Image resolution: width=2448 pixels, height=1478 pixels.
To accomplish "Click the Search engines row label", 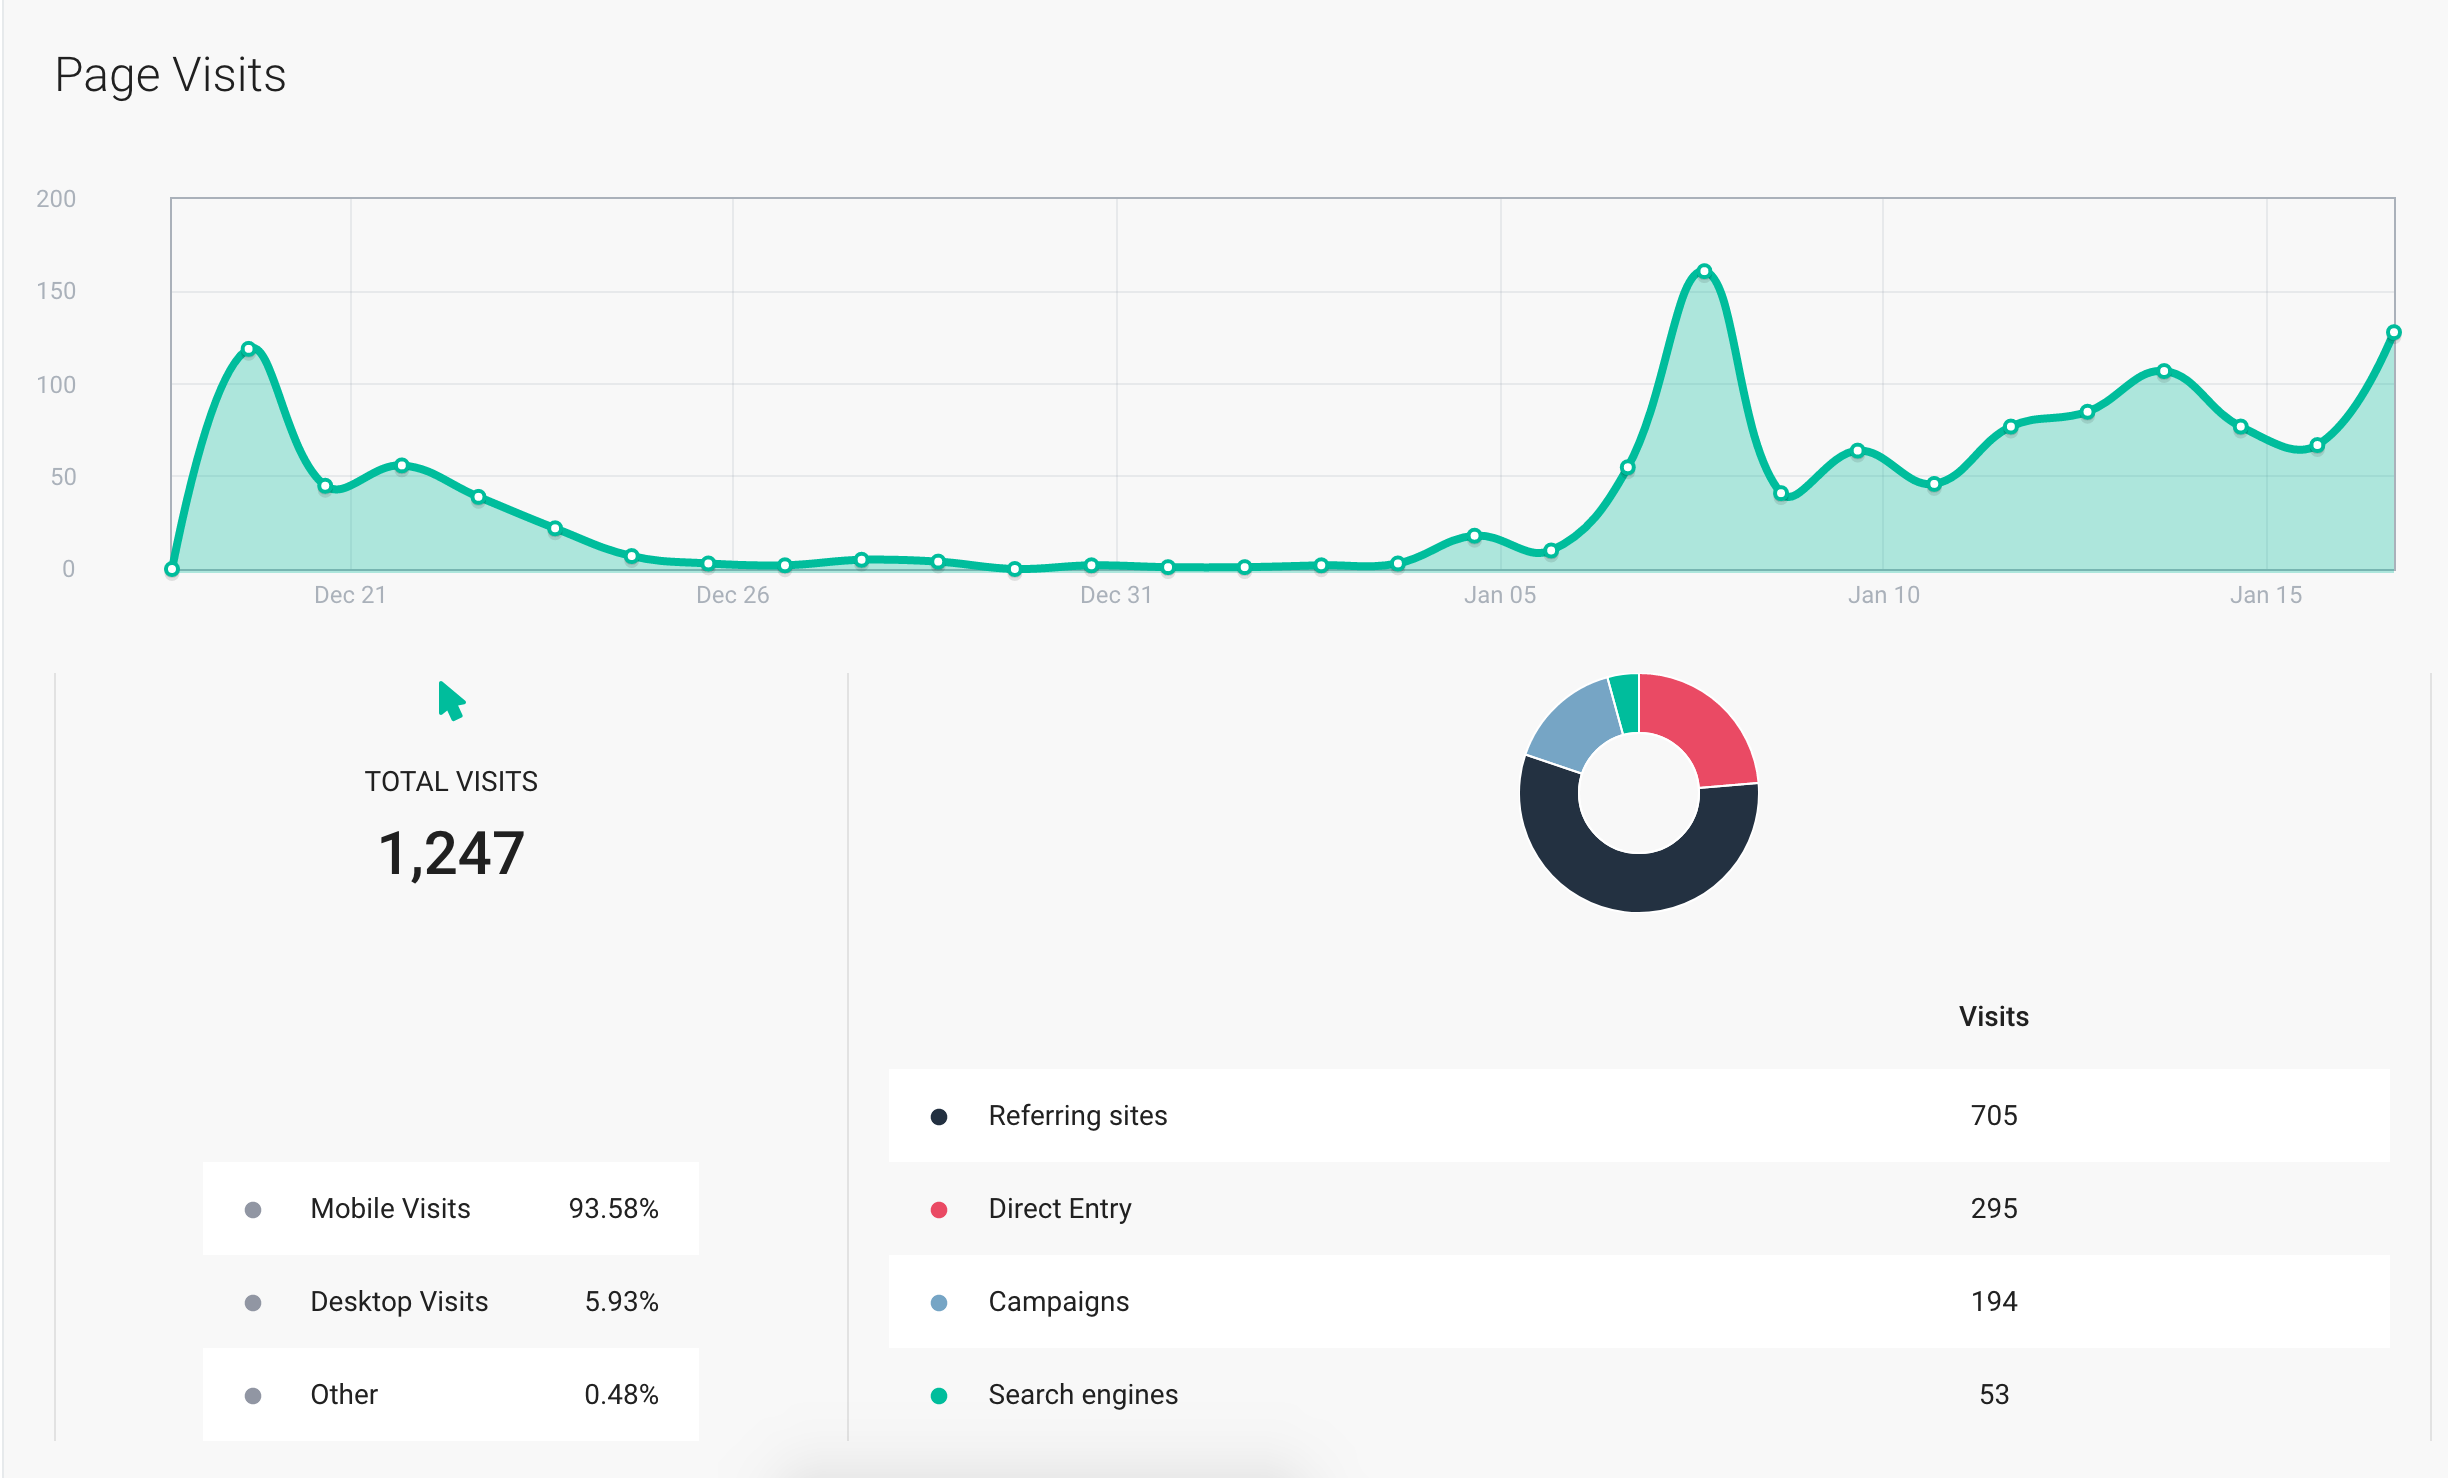I will 1083,1394.
